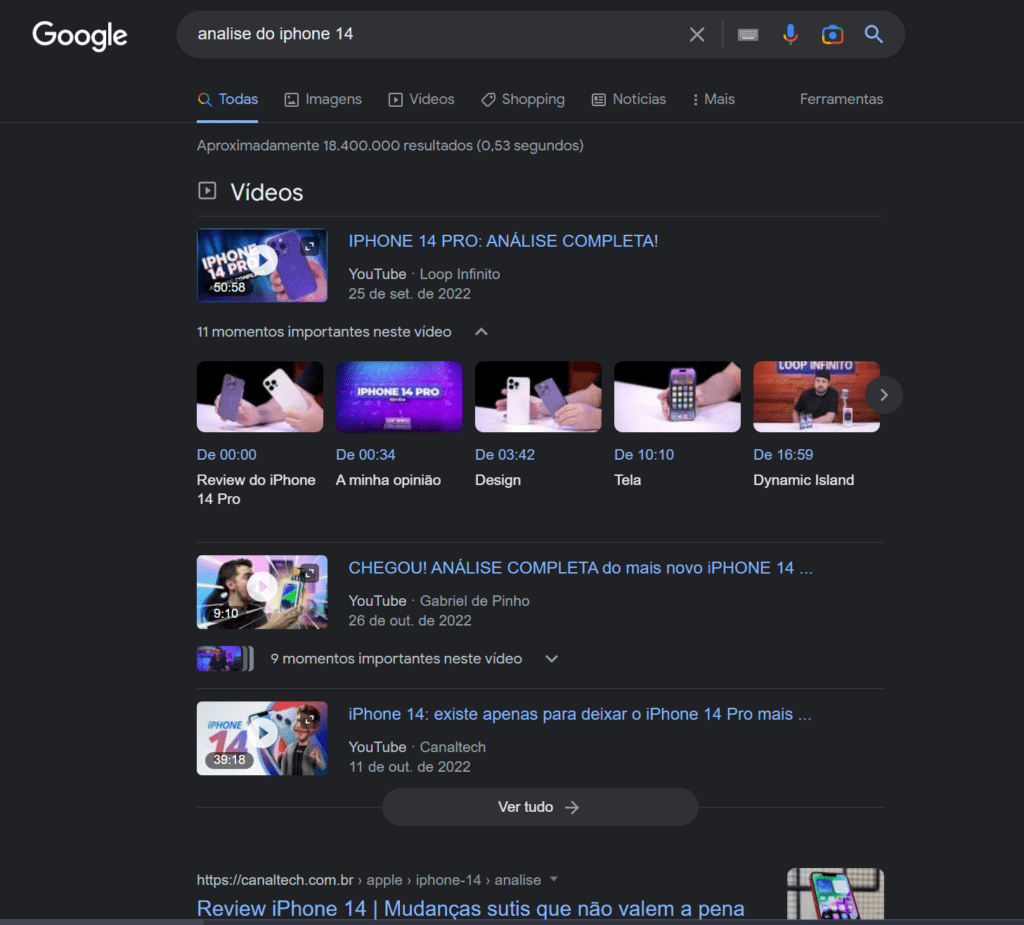Click the Vídeos section header icon
Viewport: 1024px width, 925px height.
pyautogui.click(x=207, y=191)
